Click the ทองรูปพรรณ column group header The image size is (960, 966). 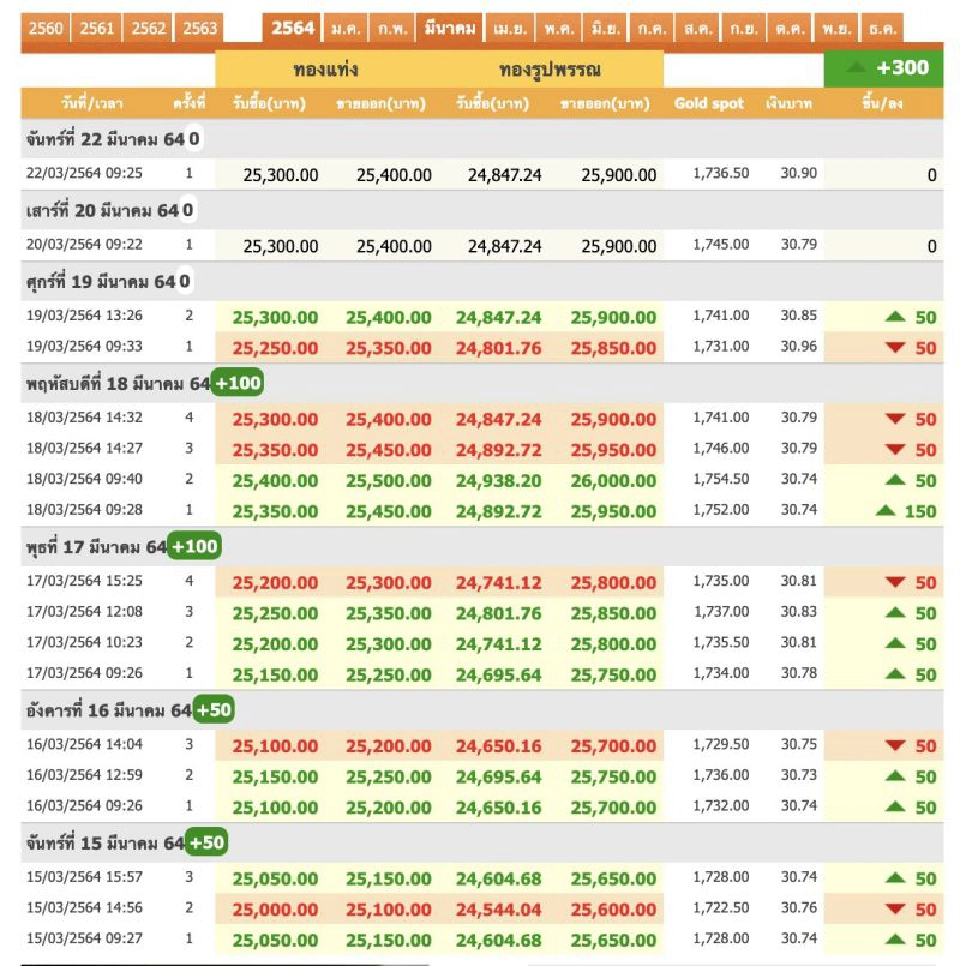click(549, 70)
